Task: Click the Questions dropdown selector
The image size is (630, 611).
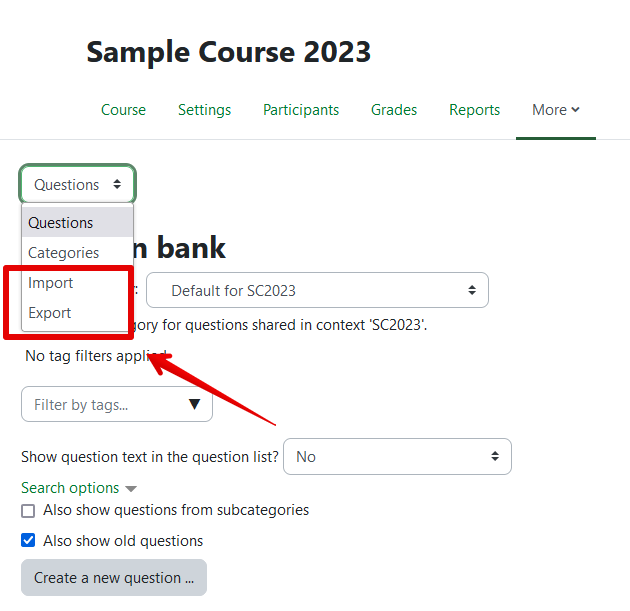Action: (x=78, y=185)
